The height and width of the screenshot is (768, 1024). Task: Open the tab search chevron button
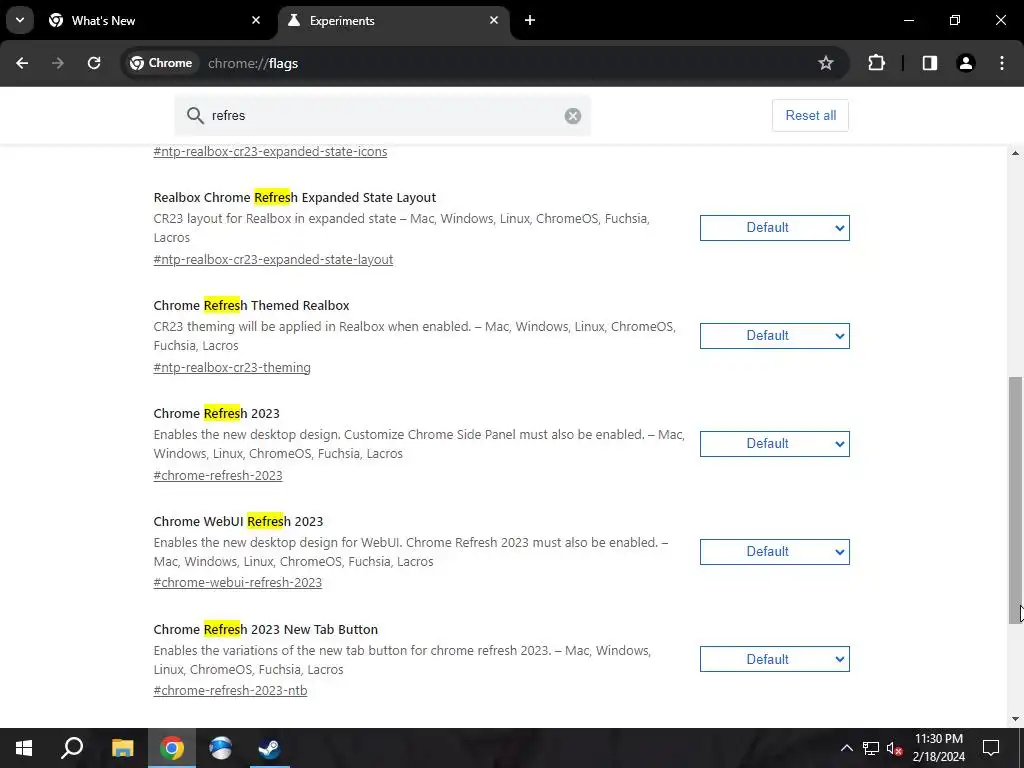coord(20,20)
